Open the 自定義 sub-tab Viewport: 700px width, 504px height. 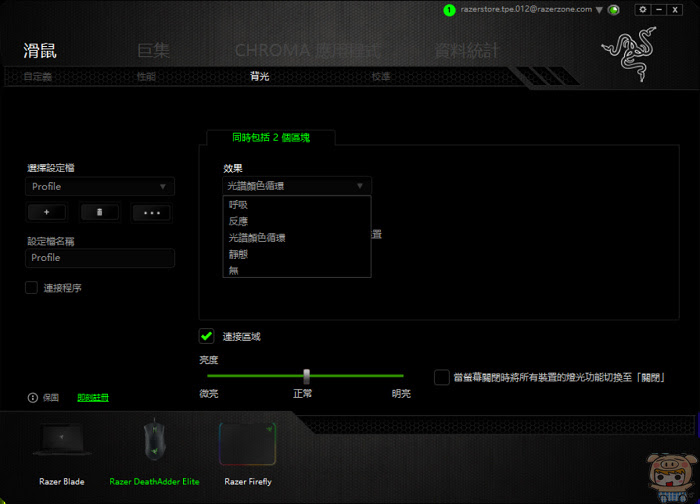(x=38, y=77)
